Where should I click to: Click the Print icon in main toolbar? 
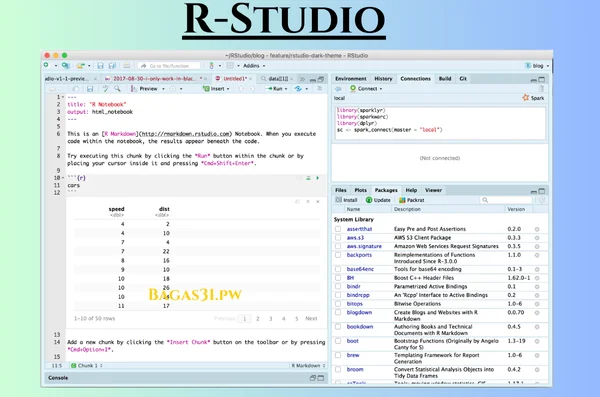pyautogui.click(x=127, y=65)
